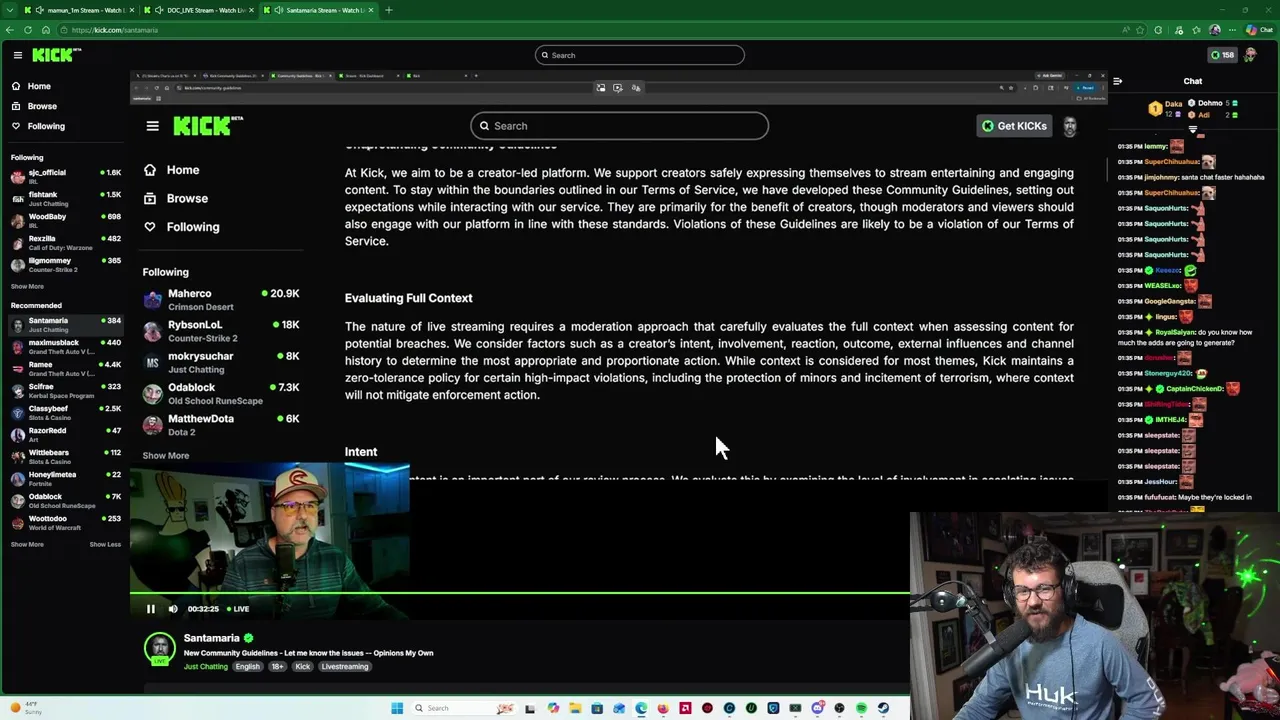This screenshot has width=1280, height=720.
Task: Open browser extensions icon
Action: coord(1158,30)
